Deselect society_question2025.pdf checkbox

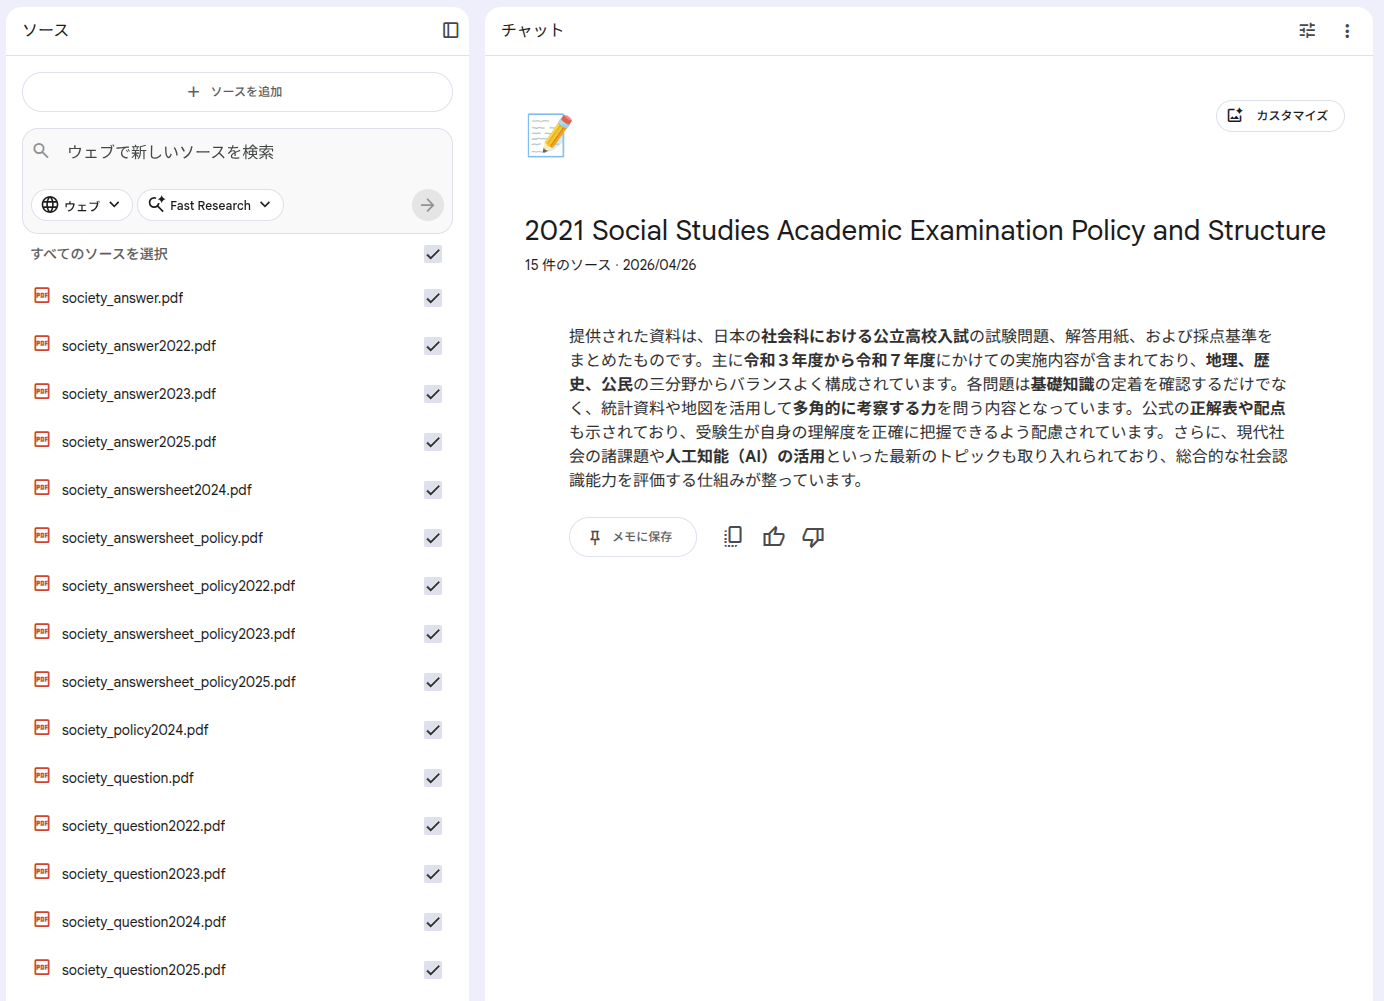433,970
